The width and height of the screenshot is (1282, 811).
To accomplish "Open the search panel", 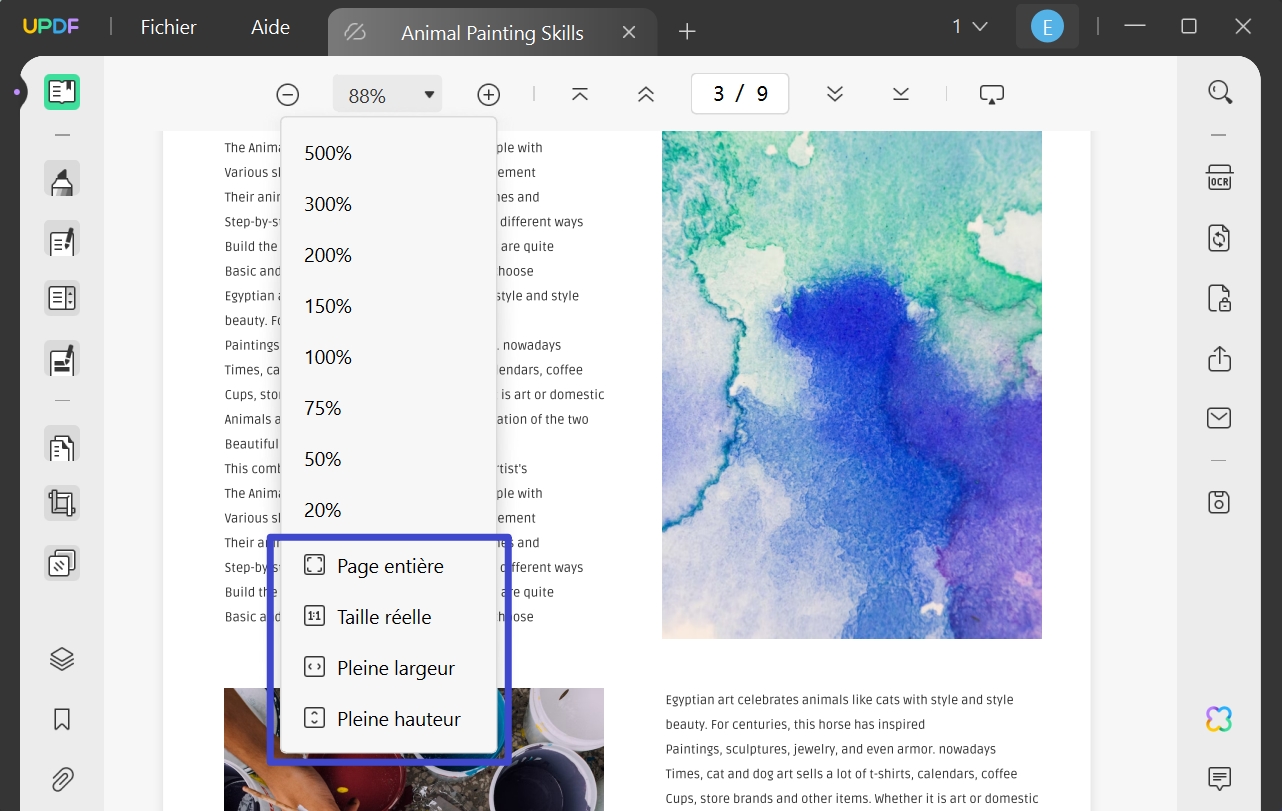I will (1220, 91).
